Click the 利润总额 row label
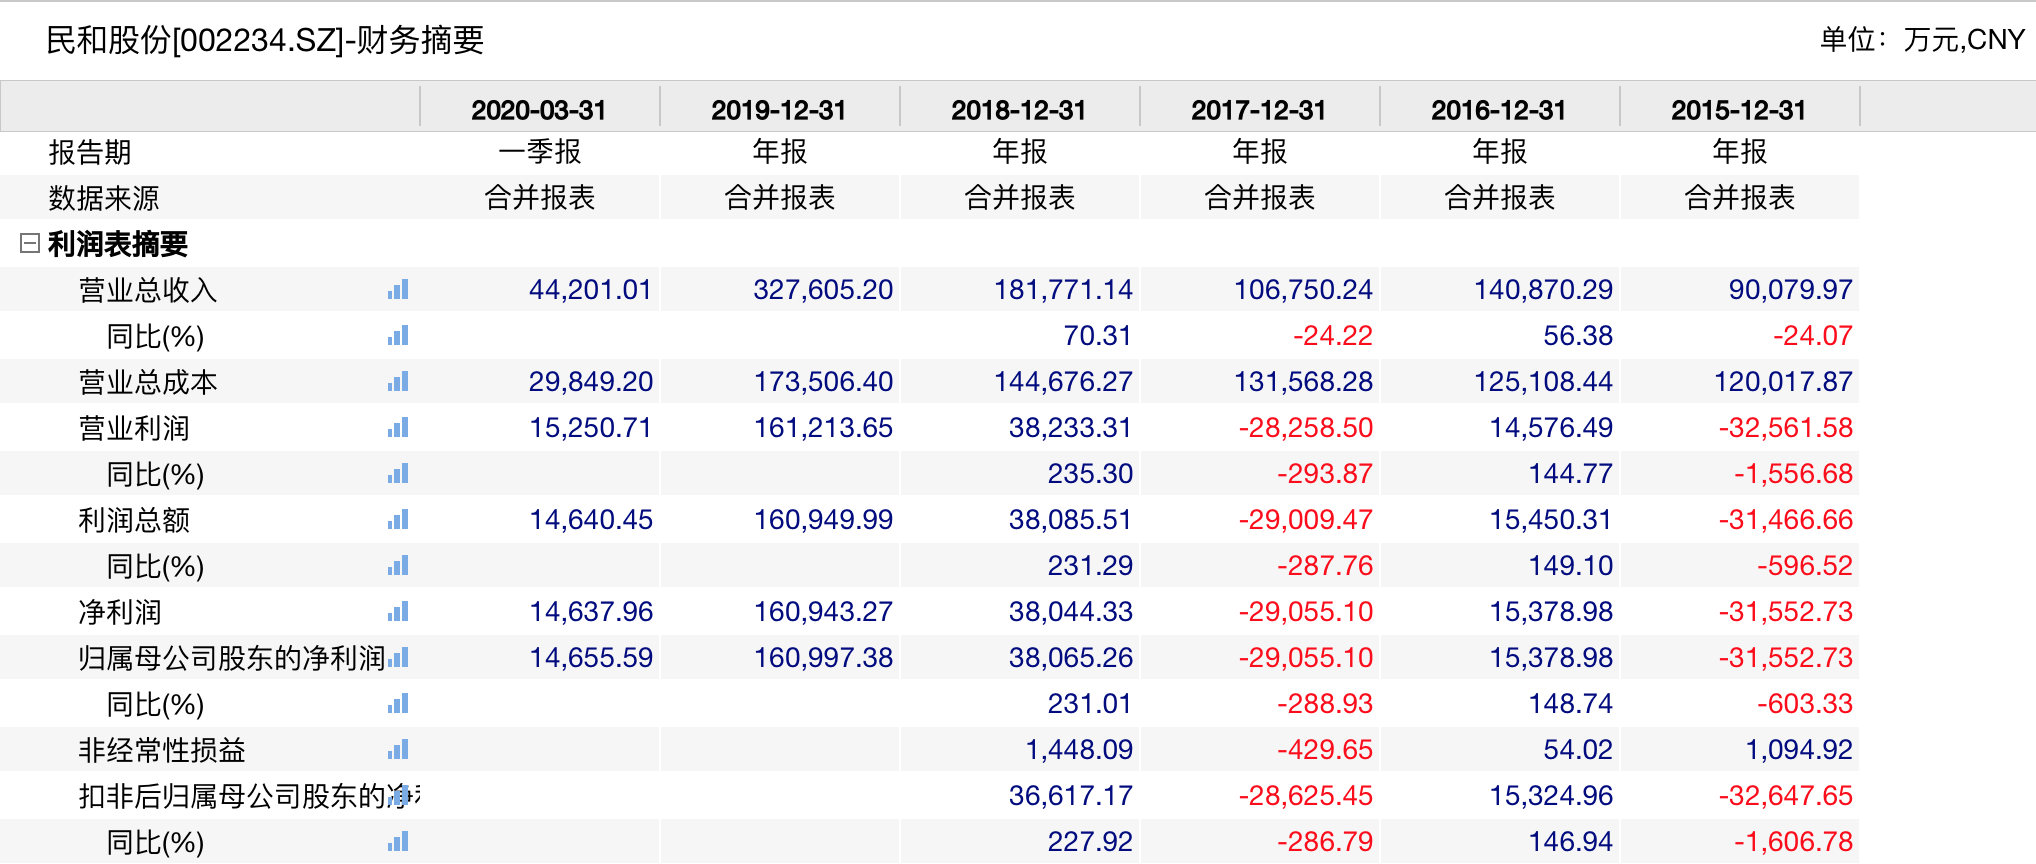 point(134,520)
